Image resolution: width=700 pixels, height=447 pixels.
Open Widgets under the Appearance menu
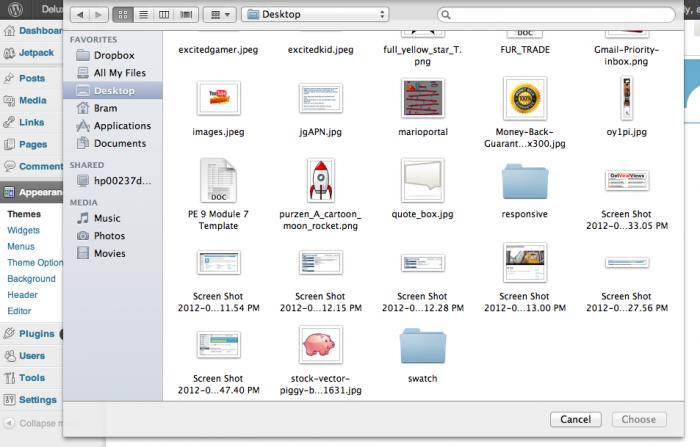23,230
